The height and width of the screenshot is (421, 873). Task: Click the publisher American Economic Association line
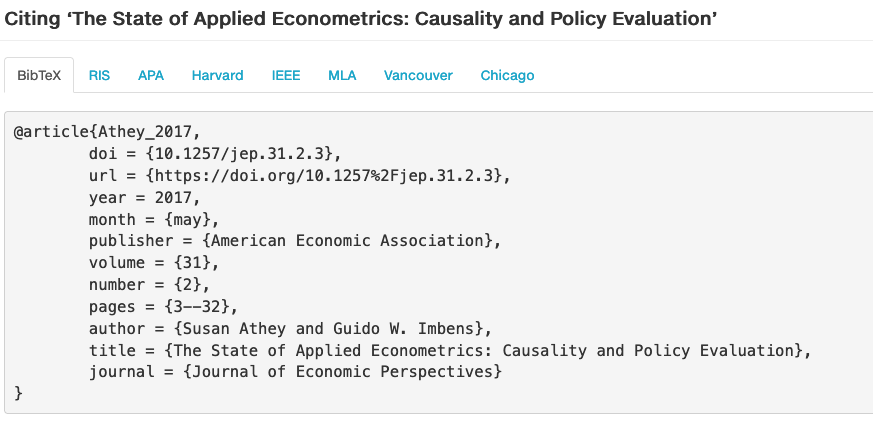point(295,241)
